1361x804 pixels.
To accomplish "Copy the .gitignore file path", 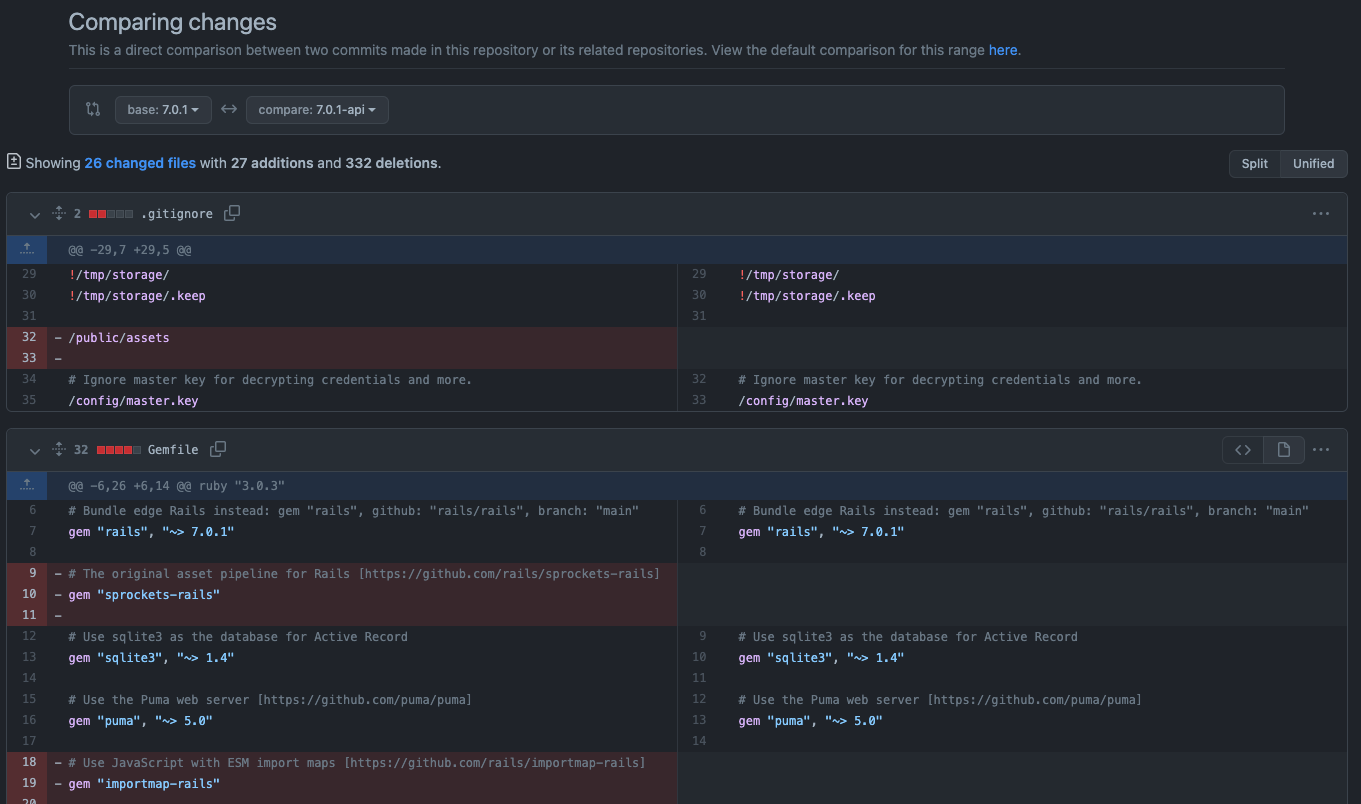I will point(232,214).
